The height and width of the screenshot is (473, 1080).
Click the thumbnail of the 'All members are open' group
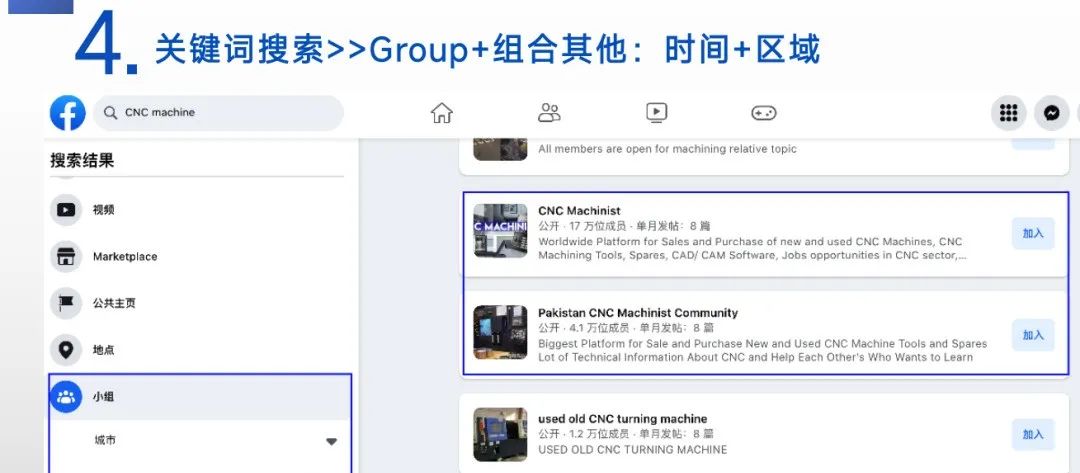501,149
